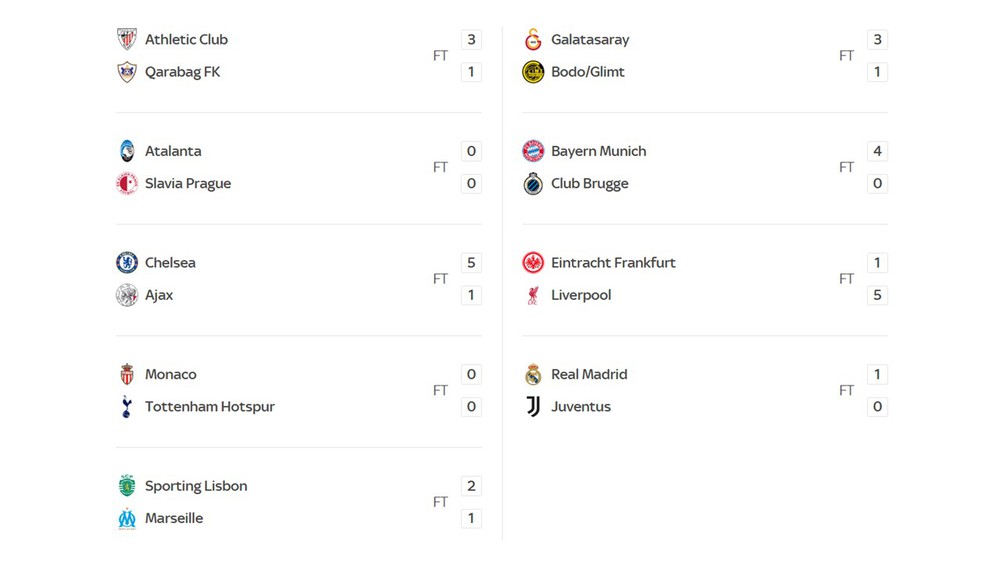Click the Marseille club badge
1000x562 pixels.
(x=127, y=518)
